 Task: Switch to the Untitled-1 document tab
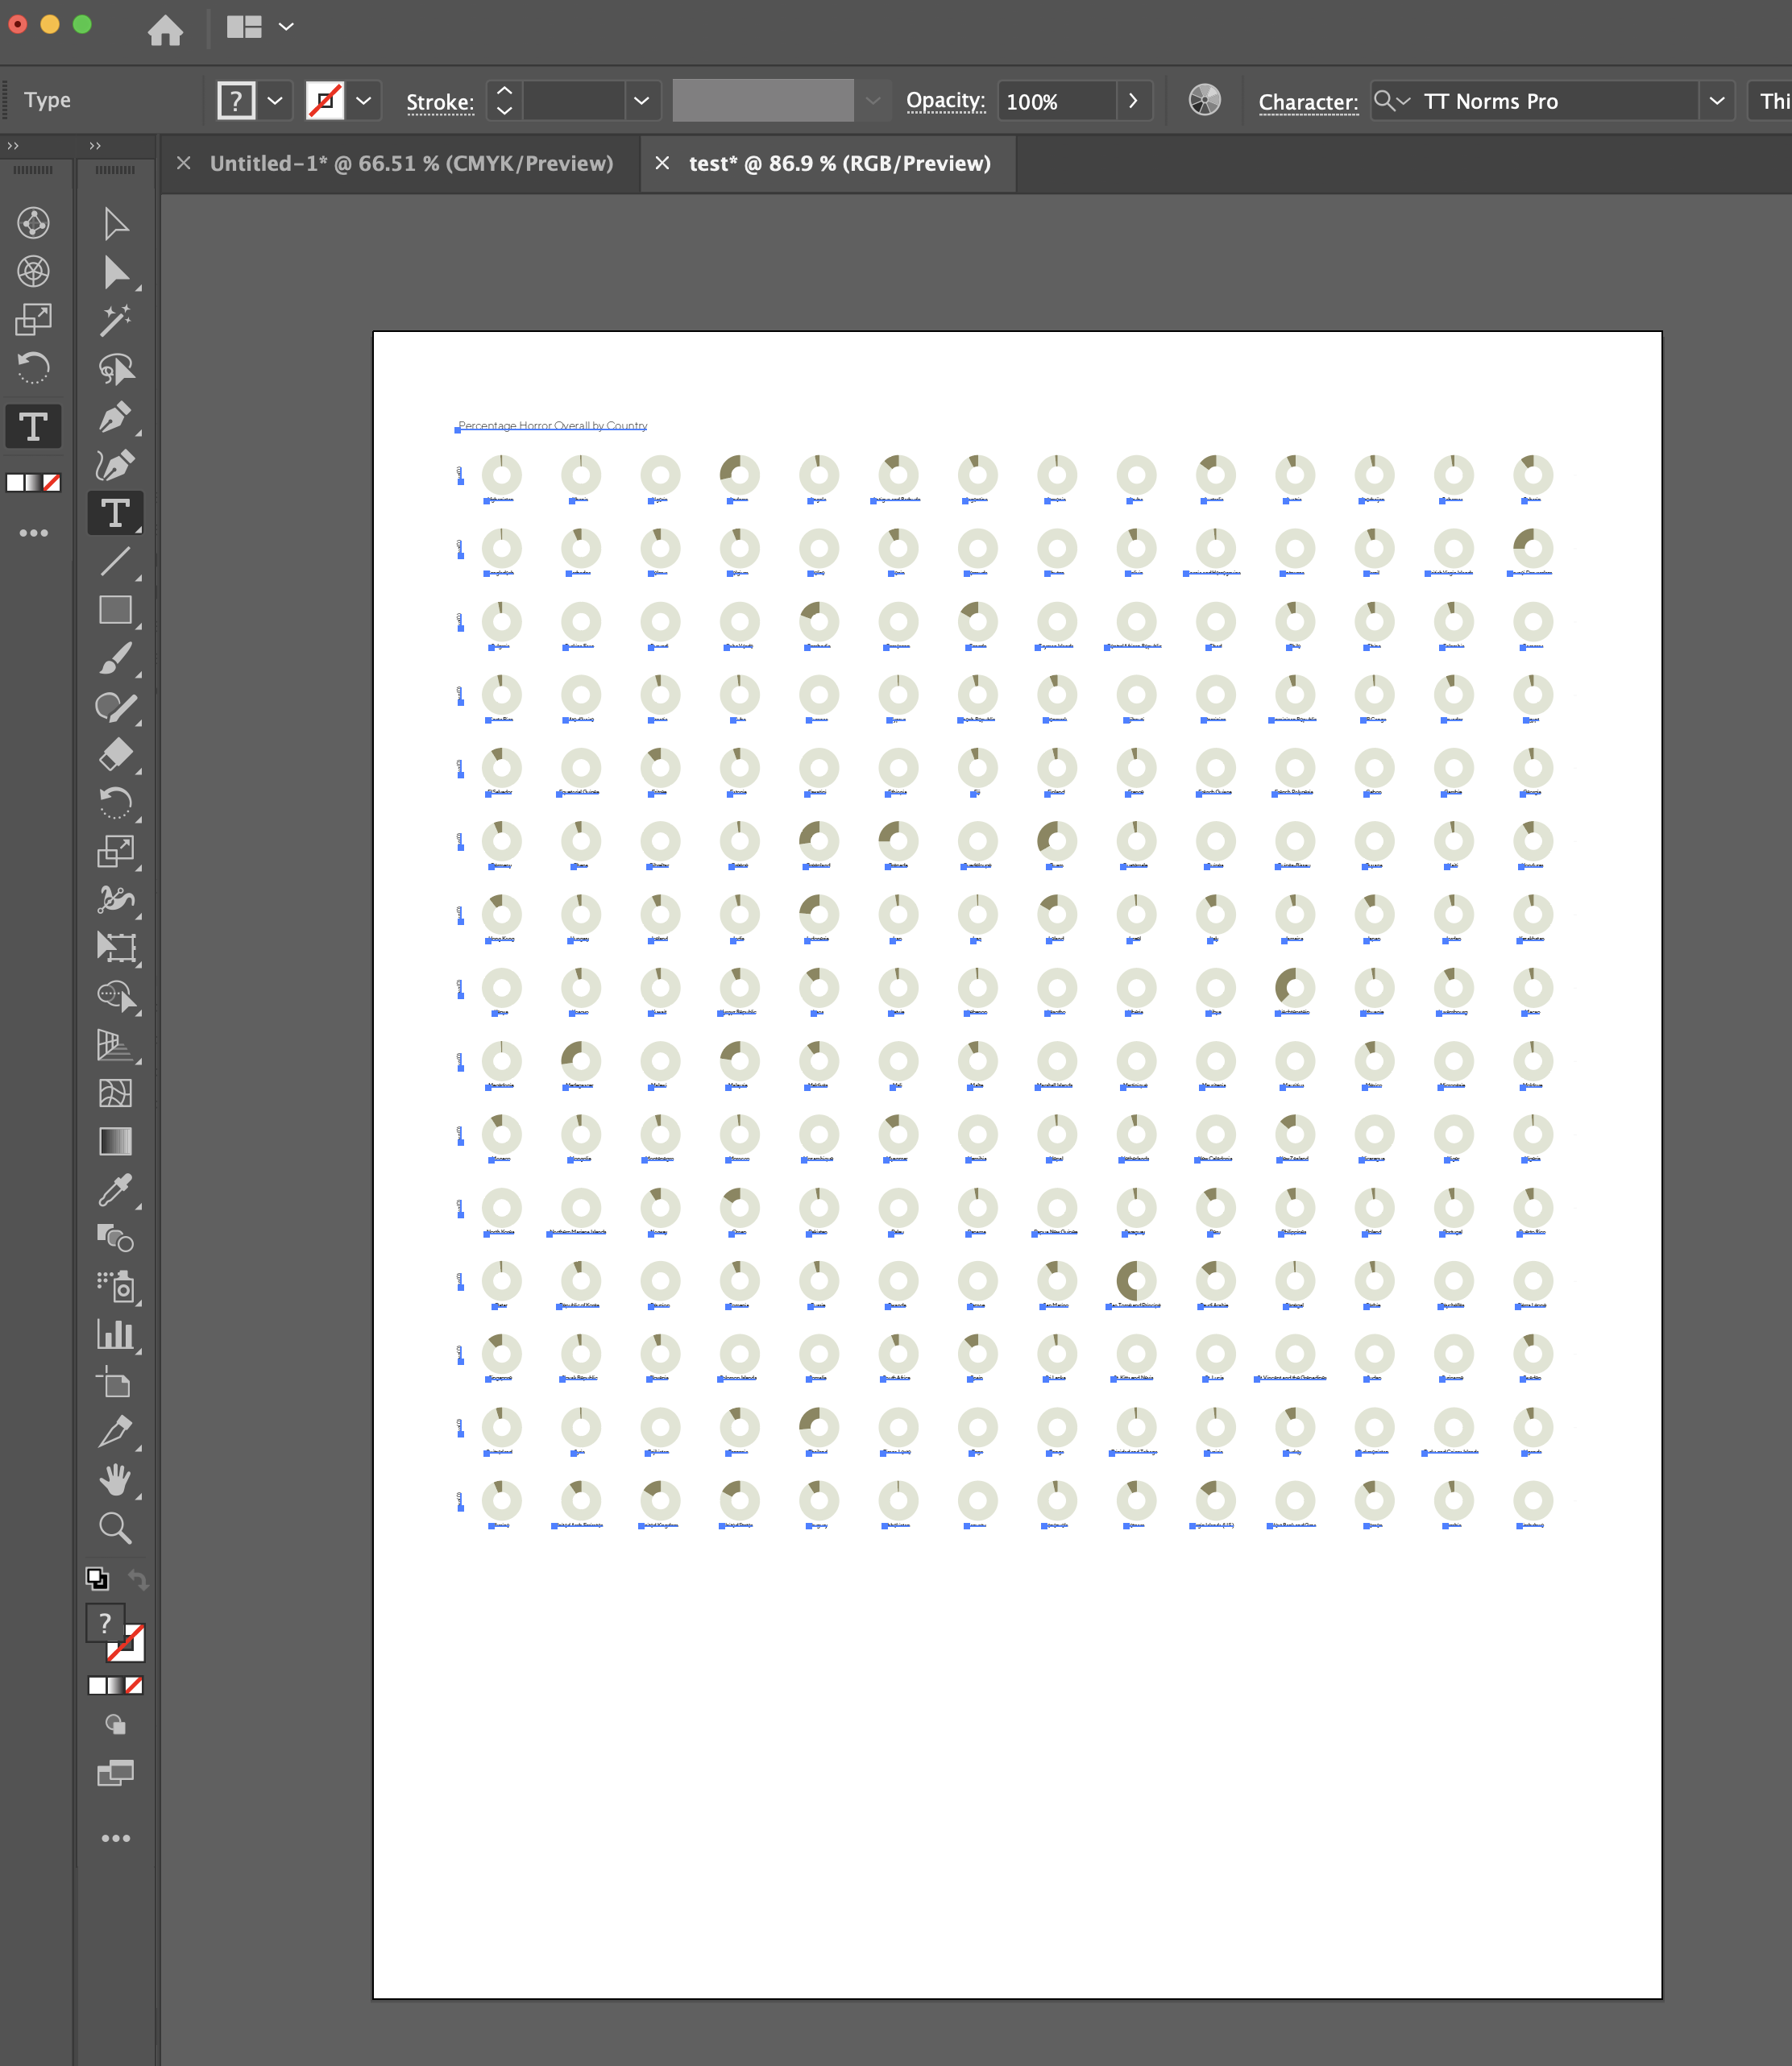410,163
